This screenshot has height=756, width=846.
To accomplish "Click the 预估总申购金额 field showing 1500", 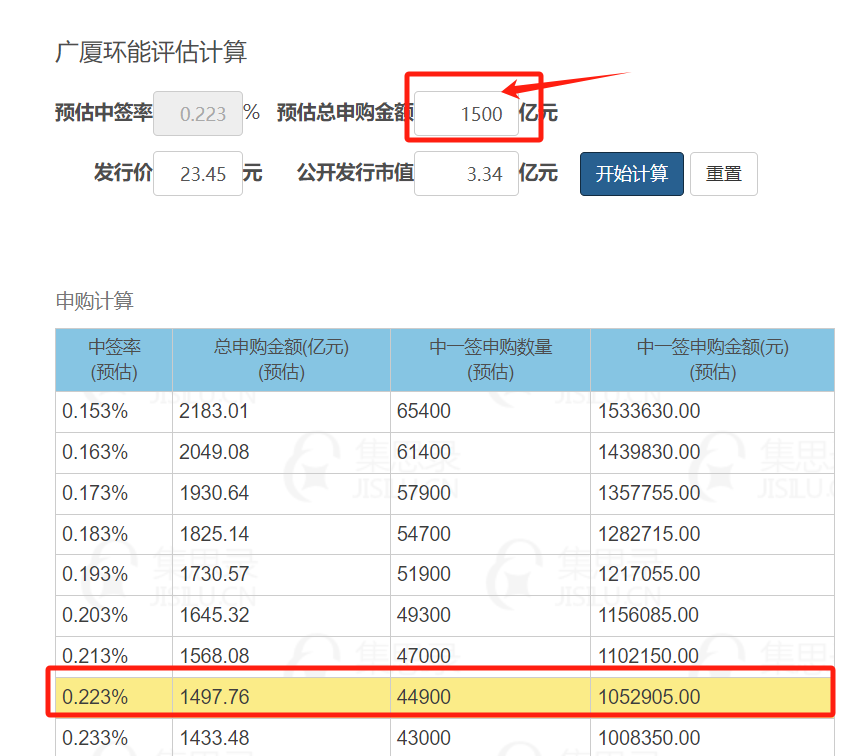I will 466,113.
